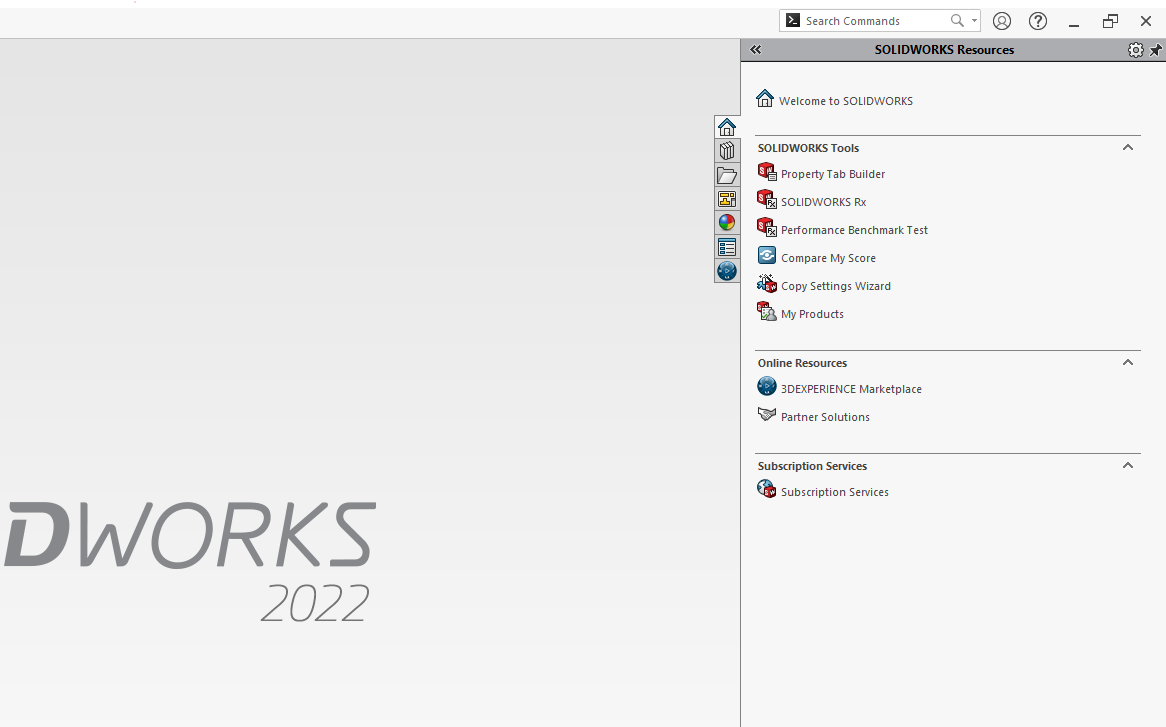This screenshot has height=727, width=1166.
Task: Switch to the View Palette tab
Action: (x=727, y=199)
